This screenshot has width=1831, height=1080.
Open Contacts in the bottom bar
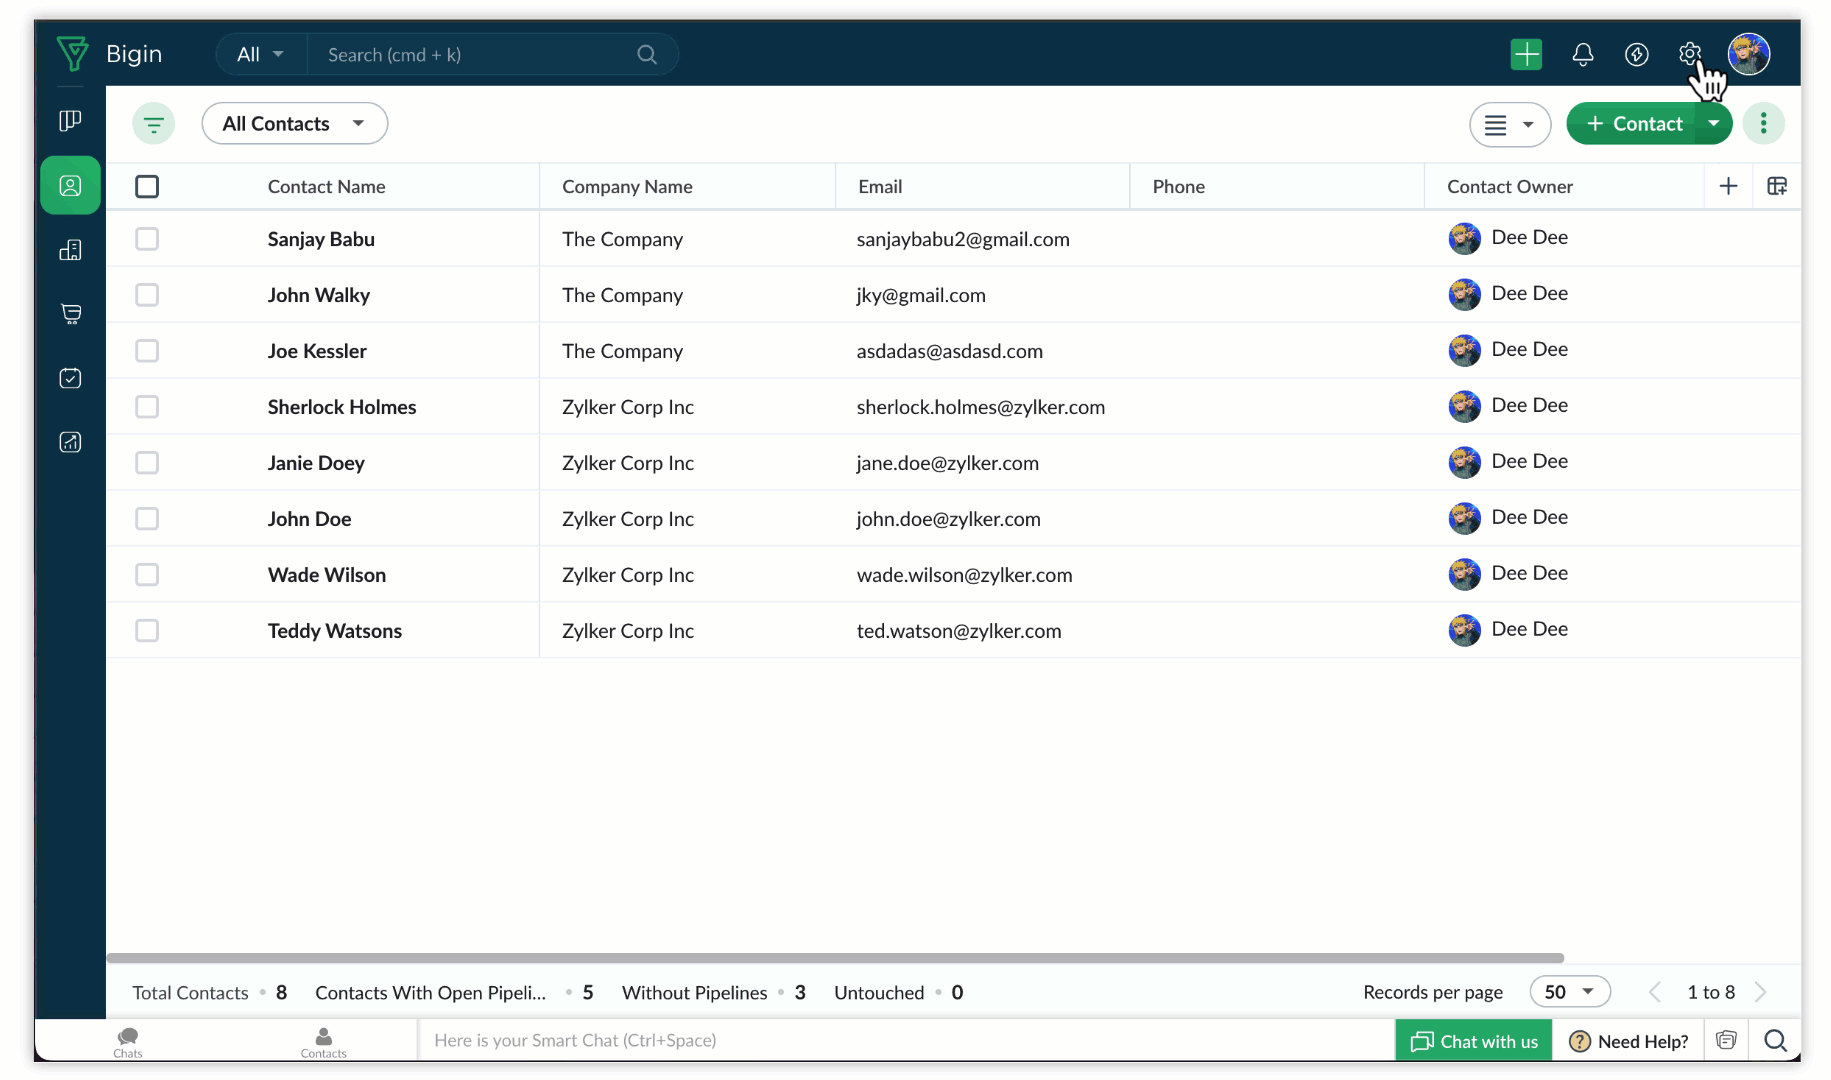[323, 1041]
